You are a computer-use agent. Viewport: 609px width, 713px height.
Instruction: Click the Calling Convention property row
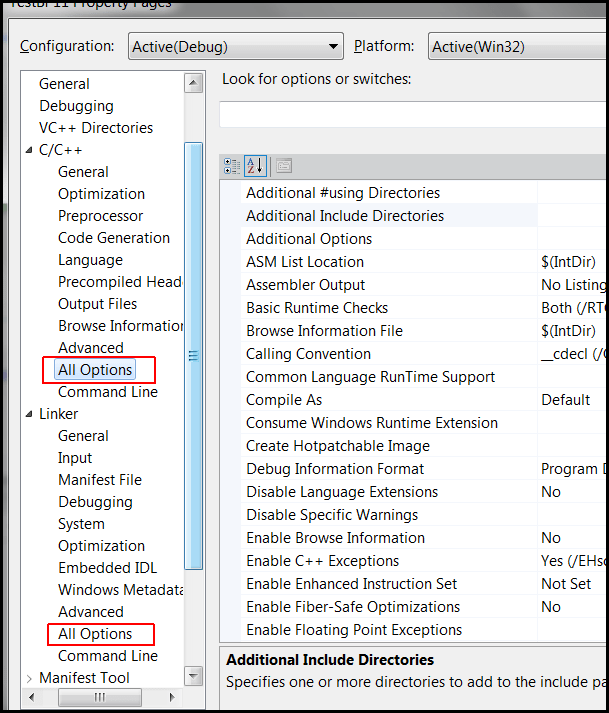(308, 354)
